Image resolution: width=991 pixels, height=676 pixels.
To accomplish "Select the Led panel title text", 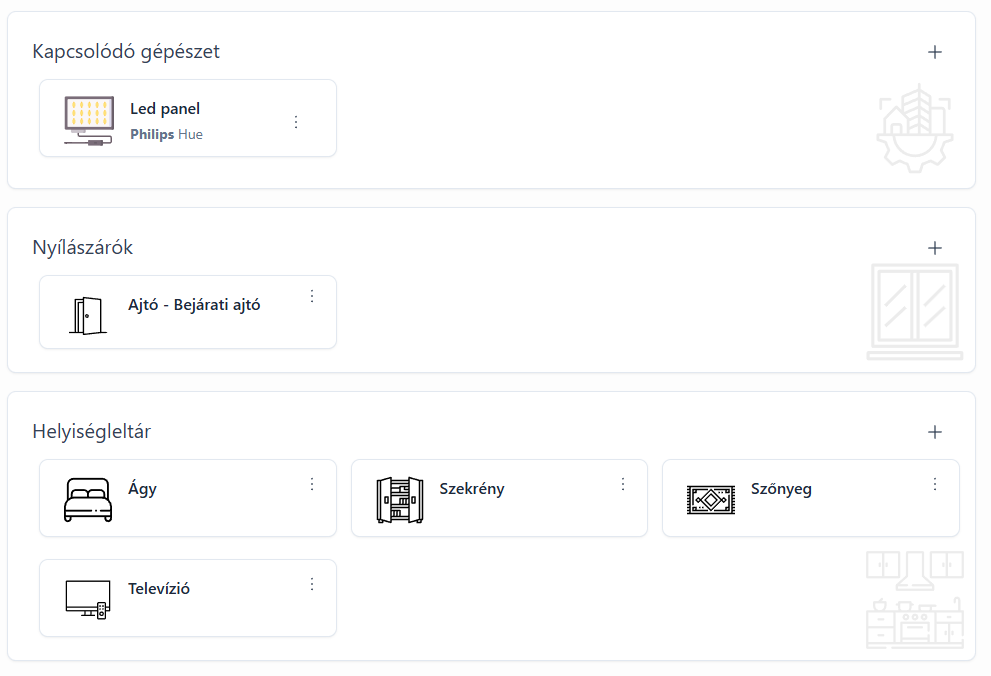I will pyautogui.click(x=165, y=109).
